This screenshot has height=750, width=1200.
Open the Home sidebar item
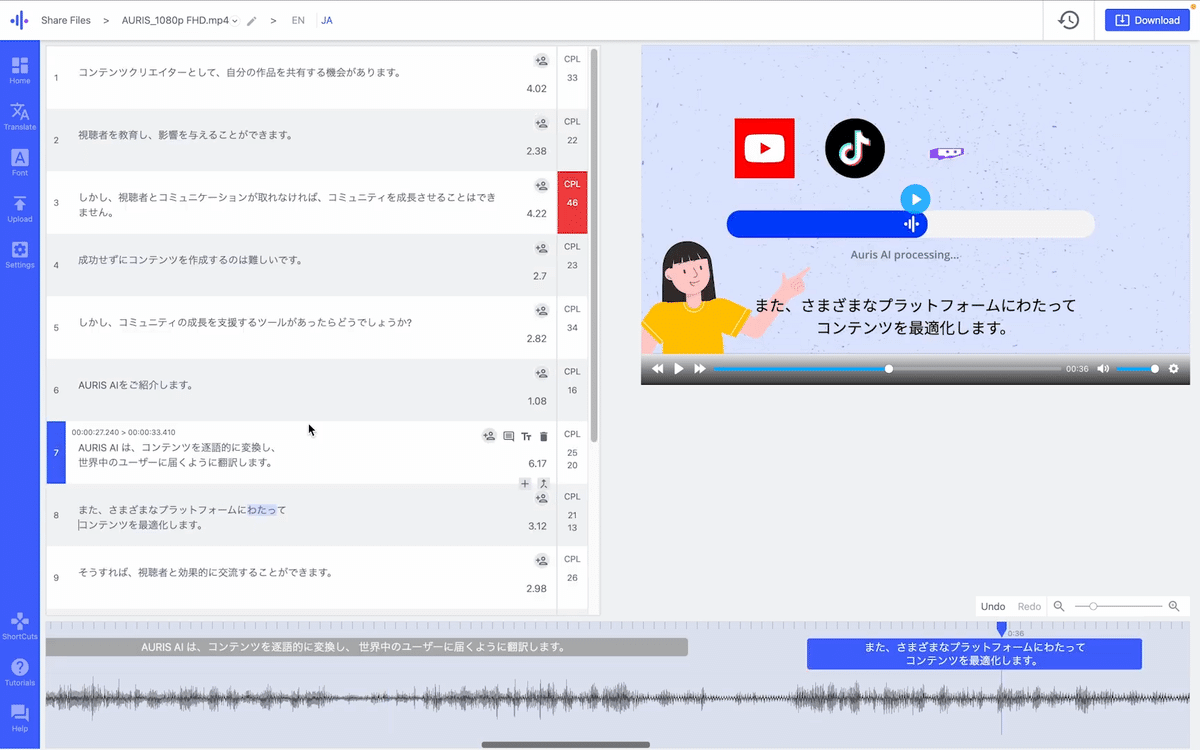(x=20, y=70)
